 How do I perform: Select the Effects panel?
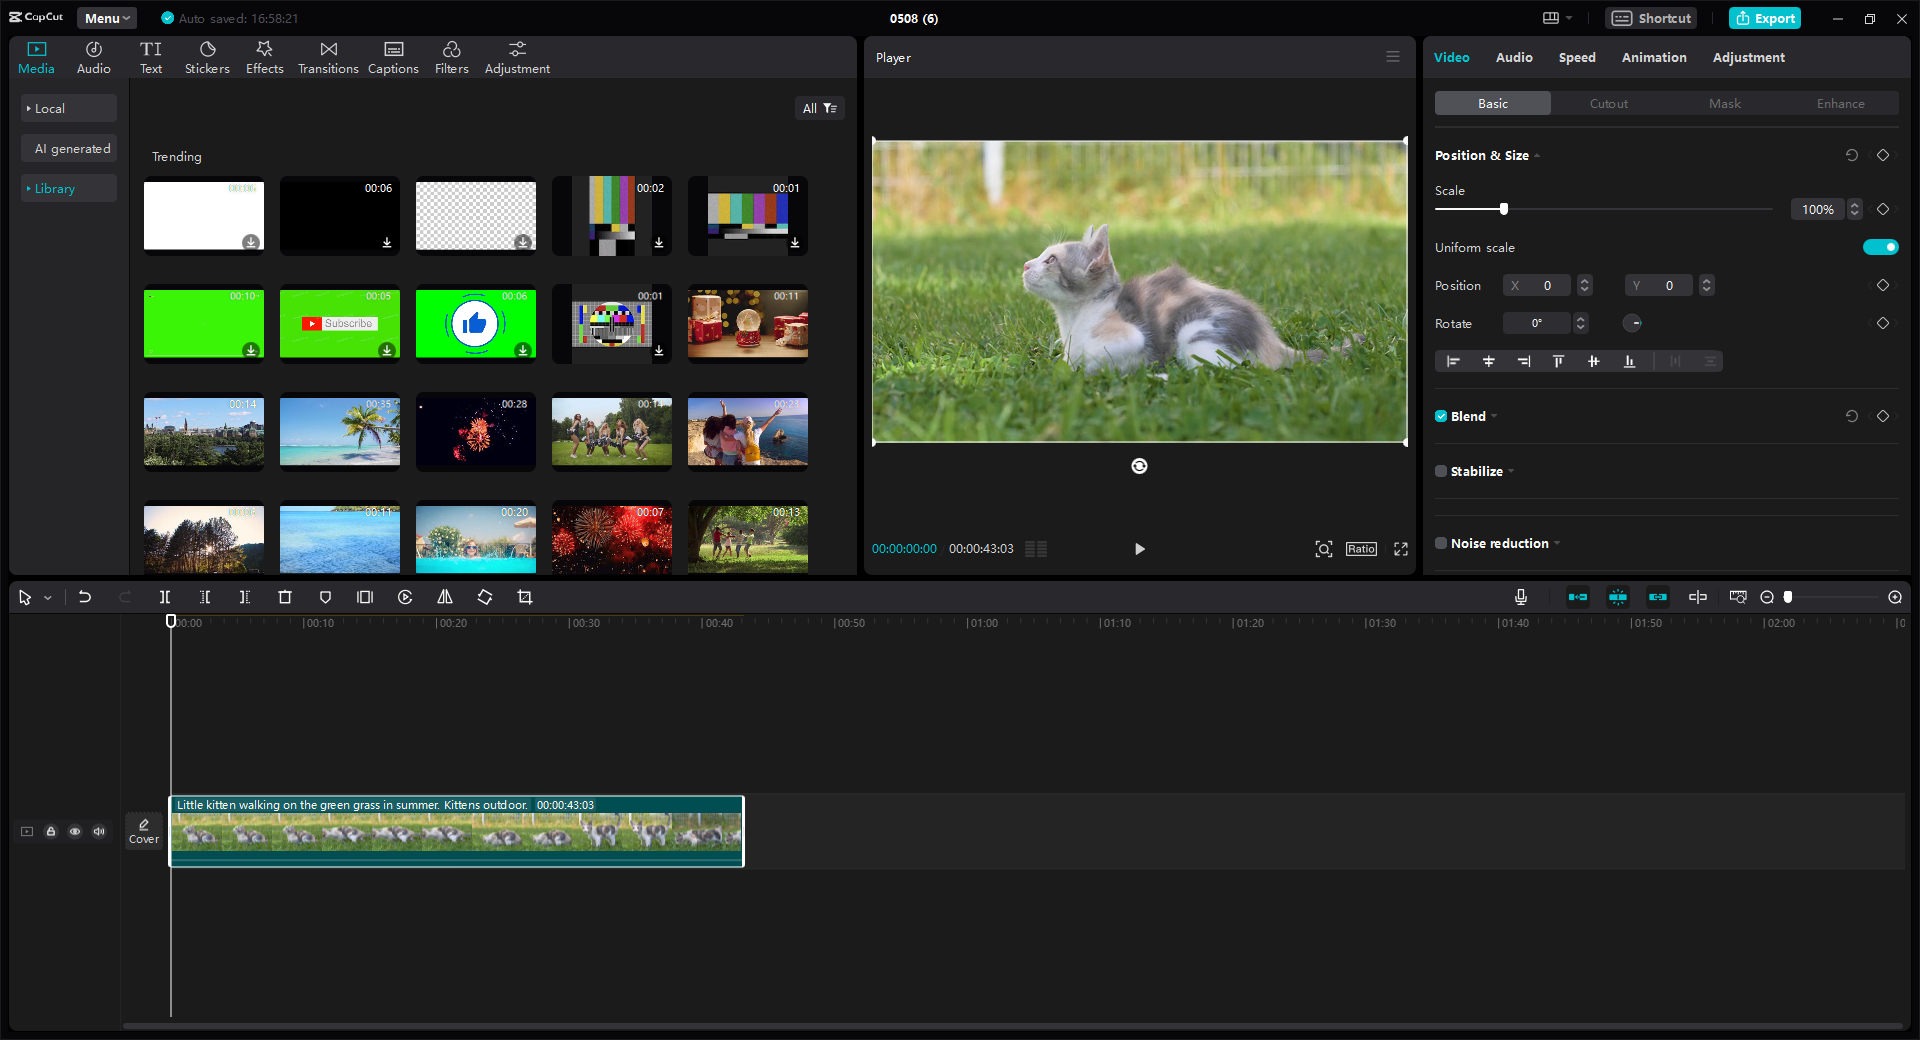pyautogui.click(x=264, y=57)
